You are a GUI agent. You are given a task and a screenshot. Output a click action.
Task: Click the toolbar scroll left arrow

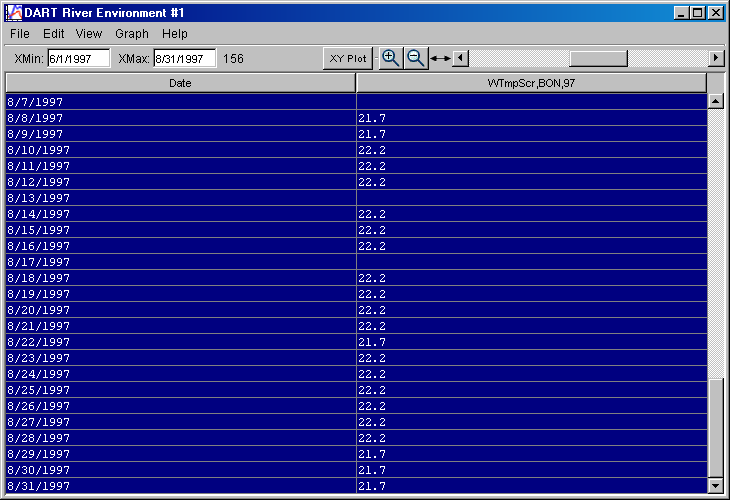459,59
